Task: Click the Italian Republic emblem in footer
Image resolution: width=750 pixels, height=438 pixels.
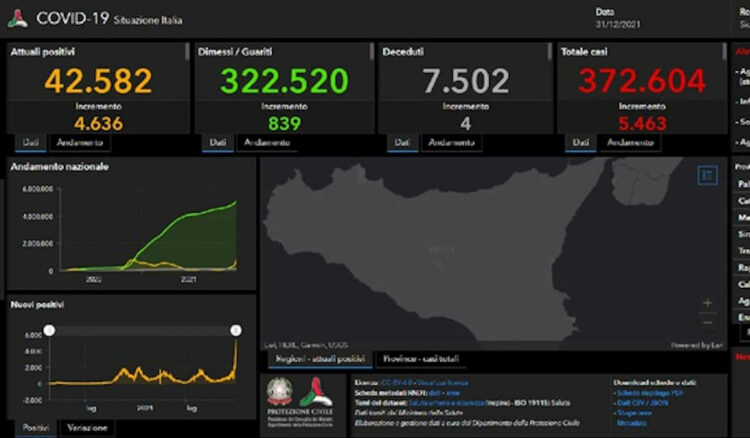Action: click(x=281, y=392)
